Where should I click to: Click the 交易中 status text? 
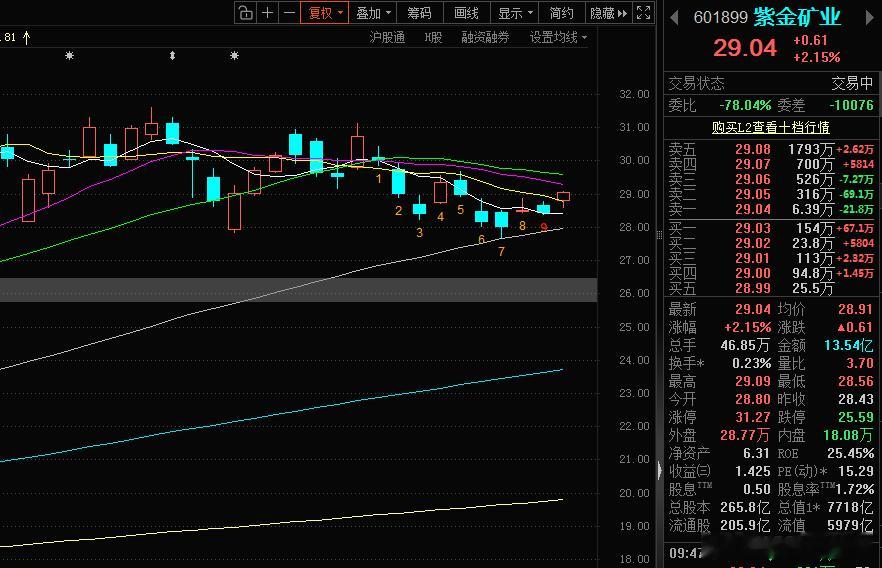852,83
